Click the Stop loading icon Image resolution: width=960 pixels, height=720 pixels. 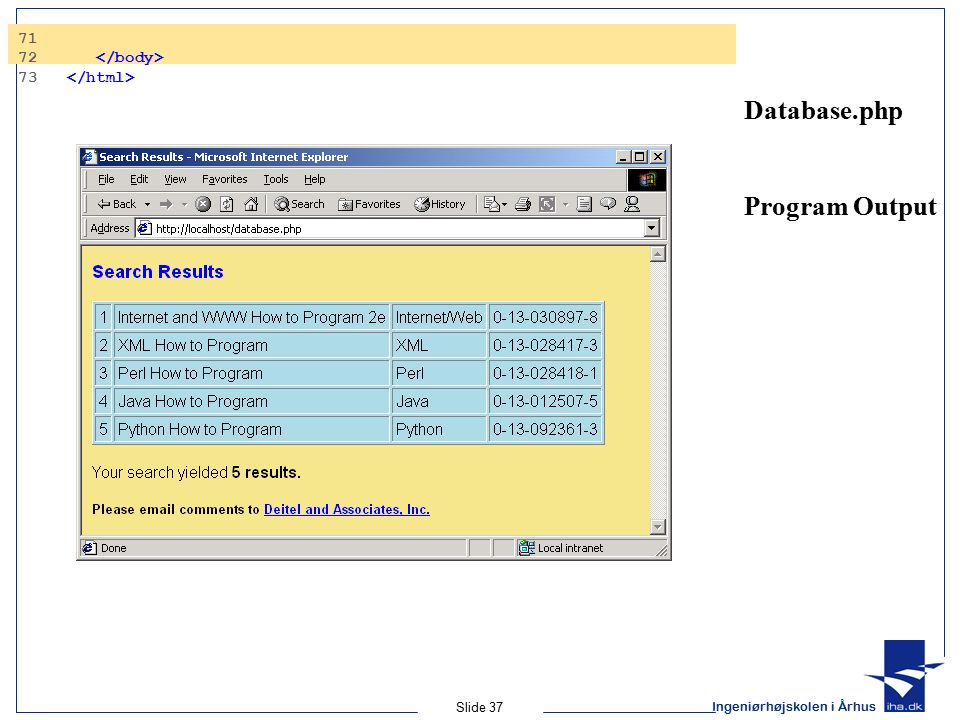click(203, 204)
